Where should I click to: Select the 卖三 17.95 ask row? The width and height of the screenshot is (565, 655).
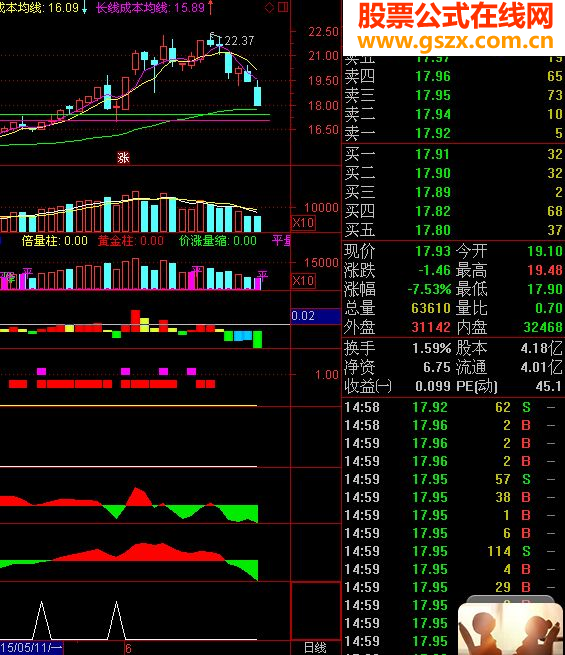[x=454, y=95]
